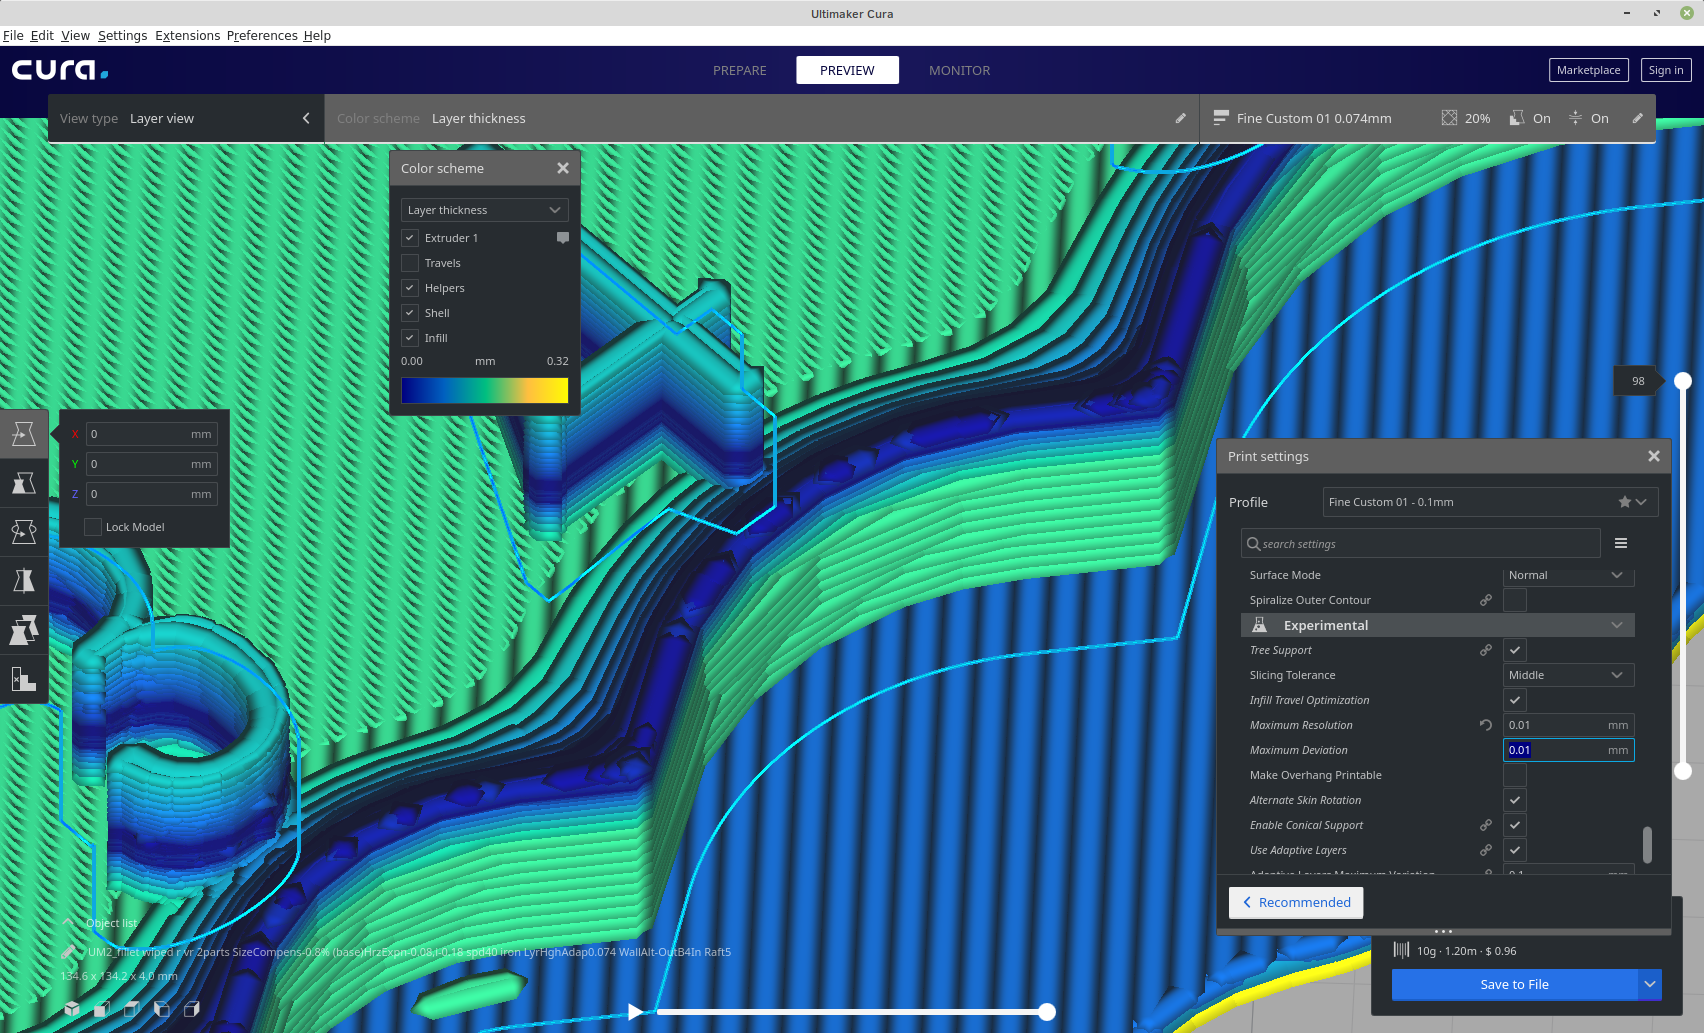Screen dimensions: 1704x1033
Task: Open the File menu
Action: click(13, 35)
